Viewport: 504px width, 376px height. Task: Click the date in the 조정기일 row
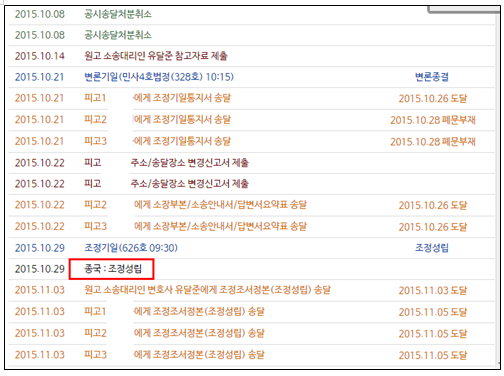(x=40, y=248)
